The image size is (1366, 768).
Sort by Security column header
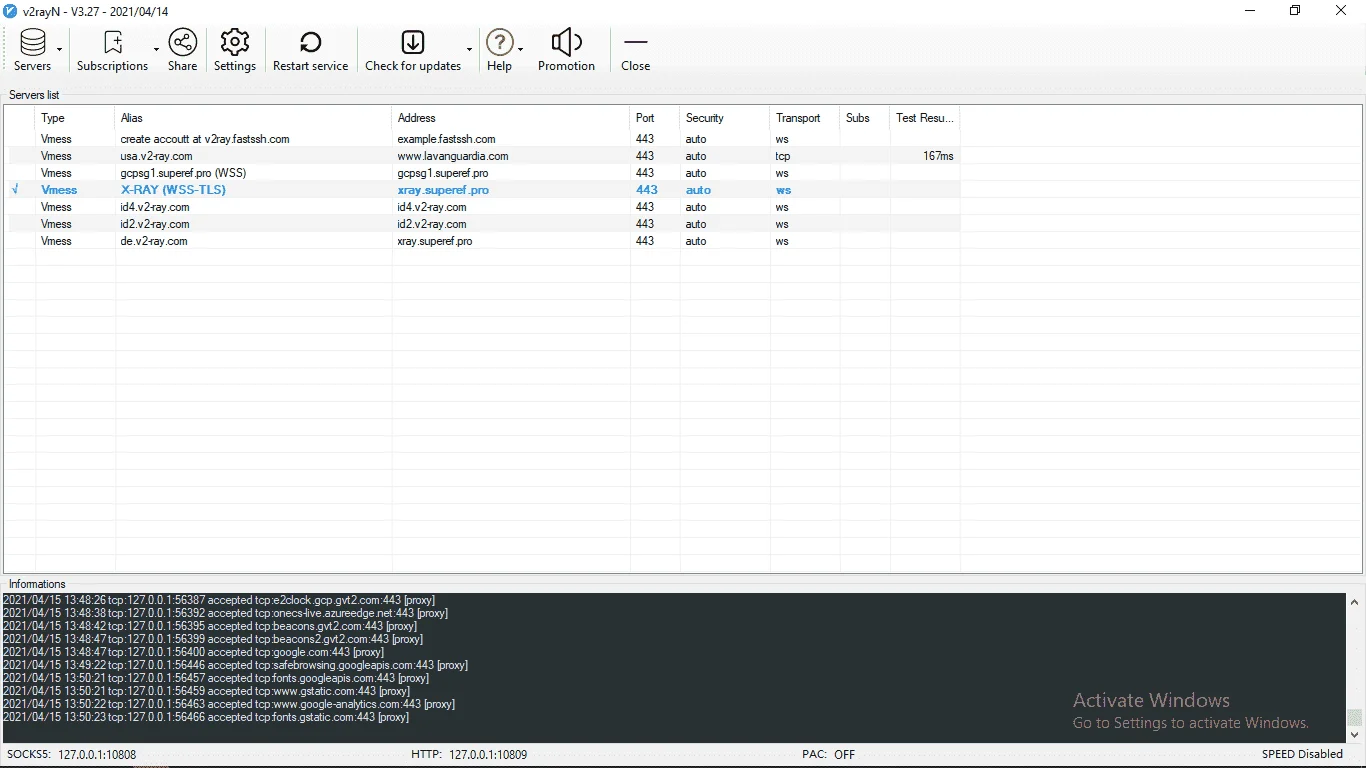pos(725,118)
